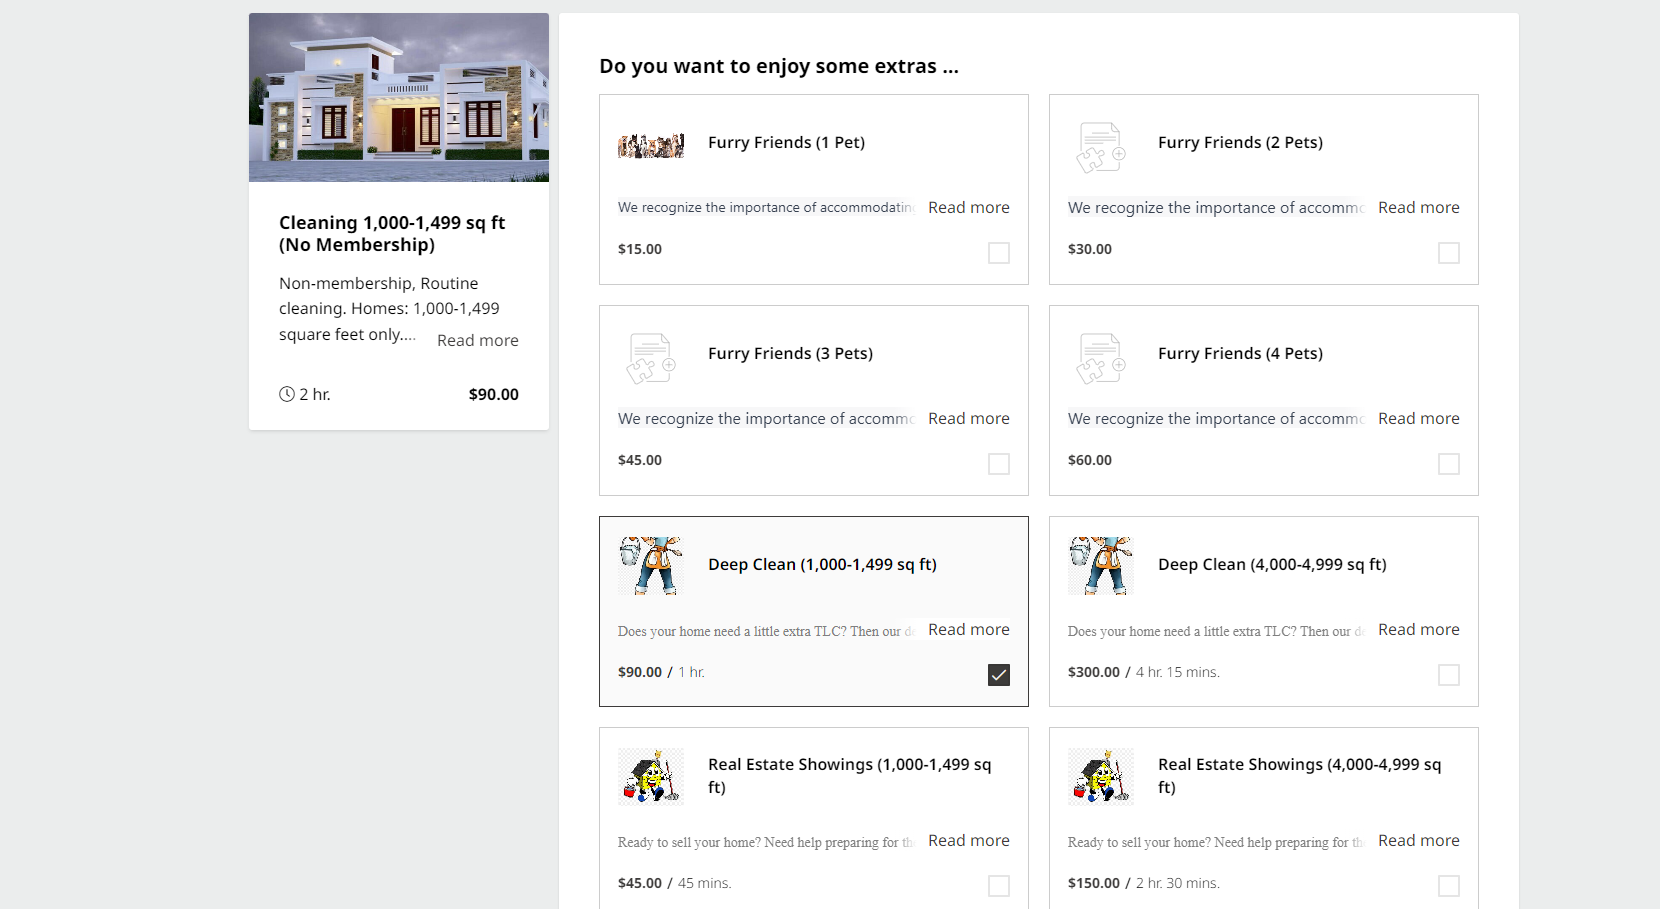Check the Real Estate Showings (1,000-1,499) checkbox

pos(998,886)
